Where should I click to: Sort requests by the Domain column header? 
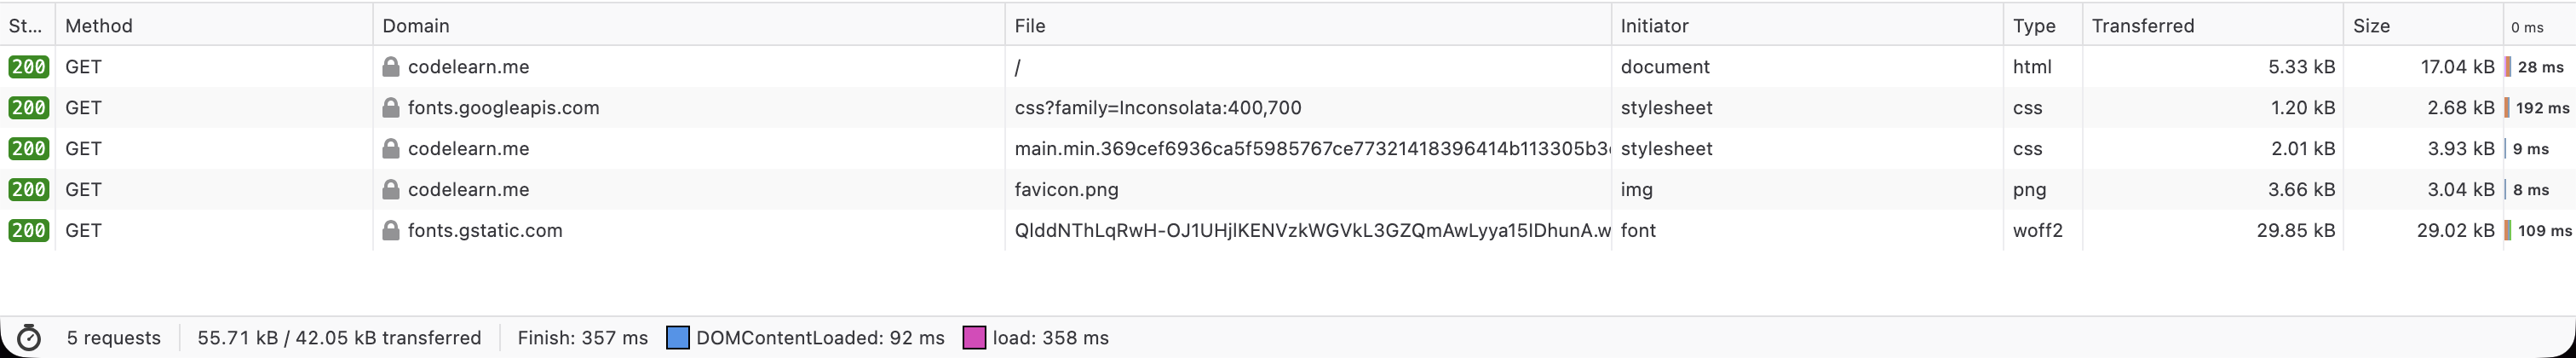click(416, 26)
